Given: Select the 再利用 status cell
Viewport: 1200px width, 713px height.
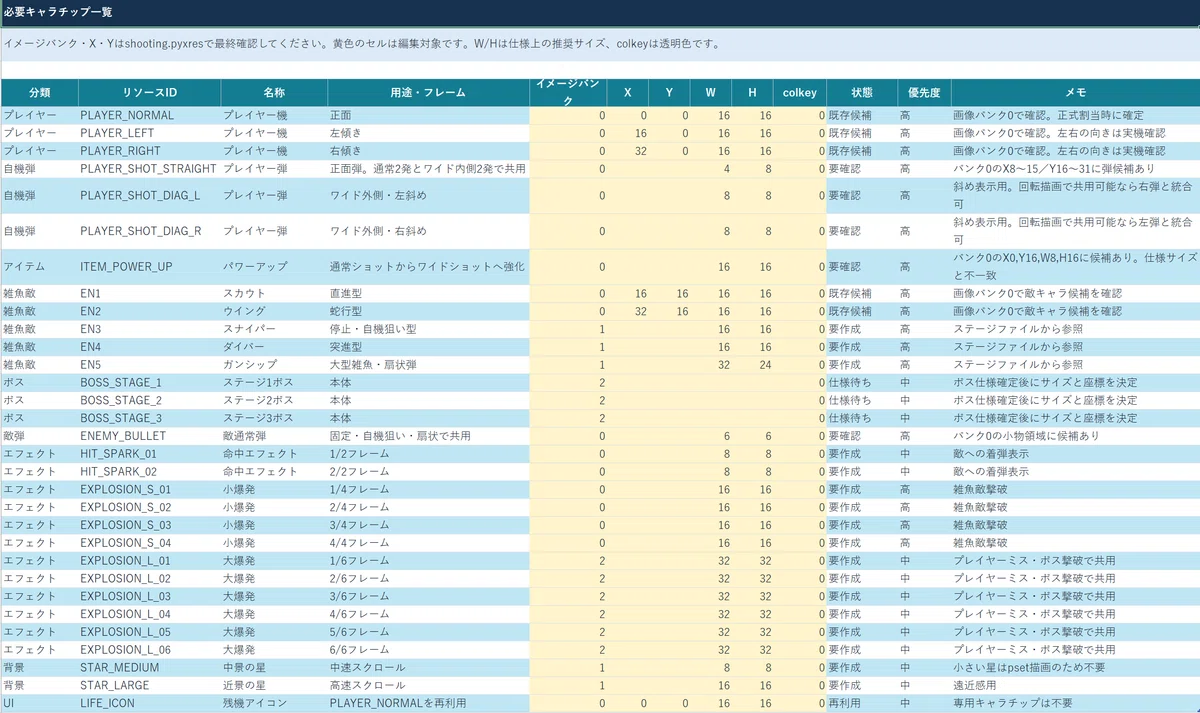Looking at the screenshot, I should point(861,703).
